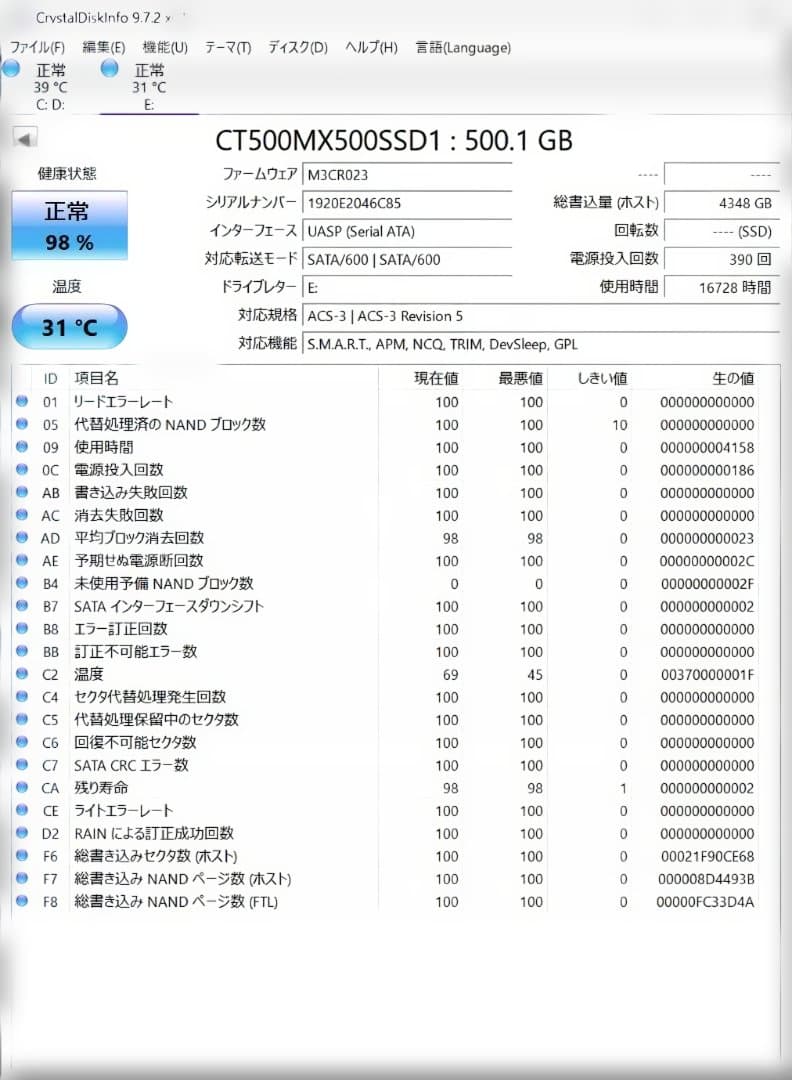Click the status icon for row CA 残り寿命
Viewport: 792px width, 1080px height.
coord(22,787)
